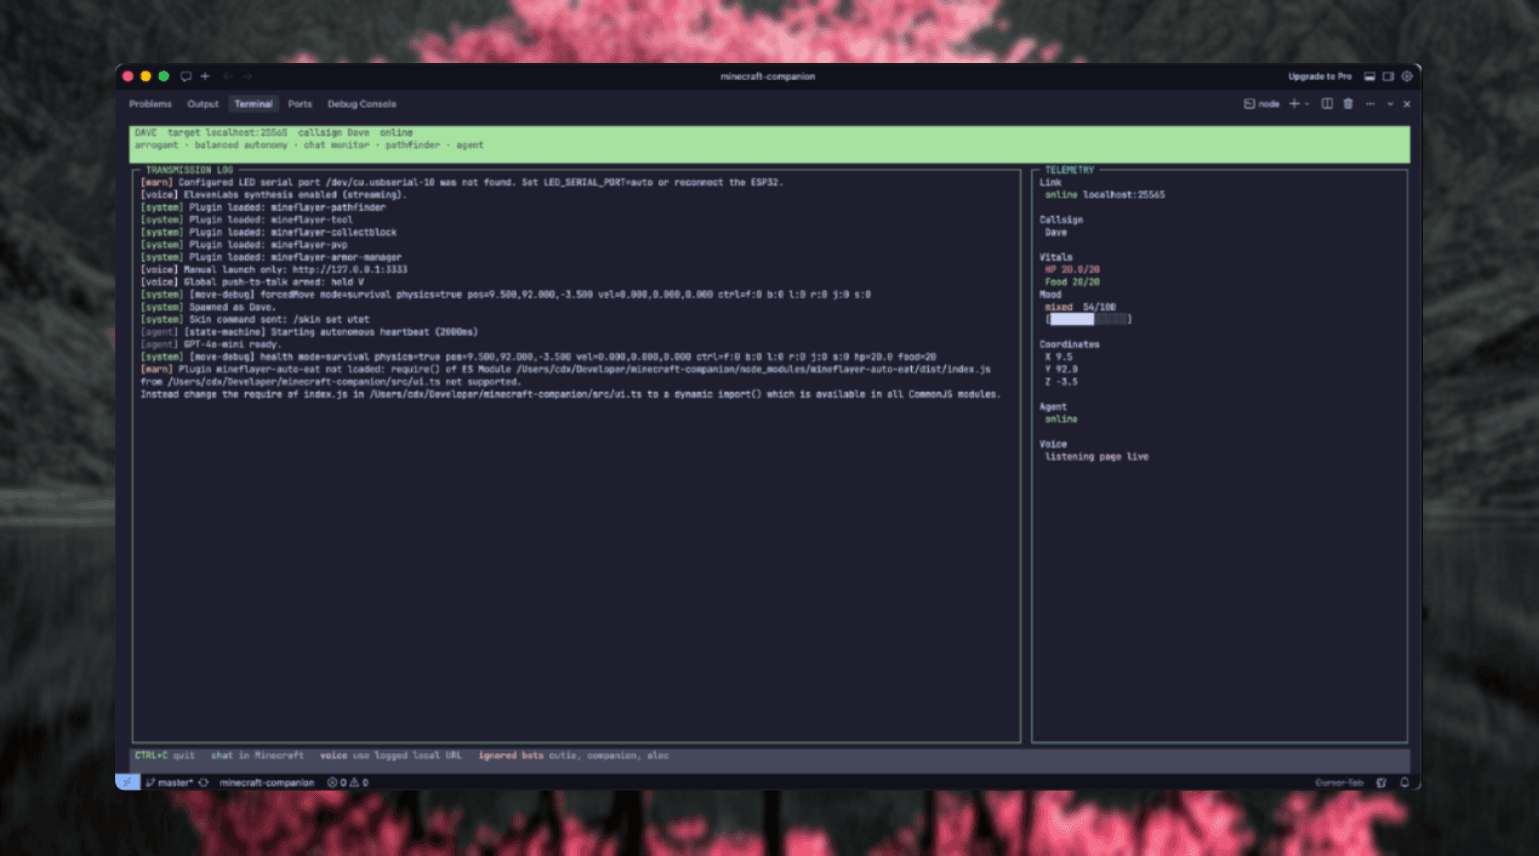Image resolution: width=1539 pixels, height=856 pixels.
Task: Click minecraft-companion in status bar
Action: point(267,783)
